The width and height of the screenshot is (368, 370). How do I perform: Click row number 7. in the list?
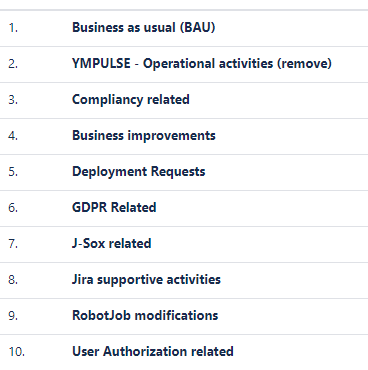tap(13, 244)
